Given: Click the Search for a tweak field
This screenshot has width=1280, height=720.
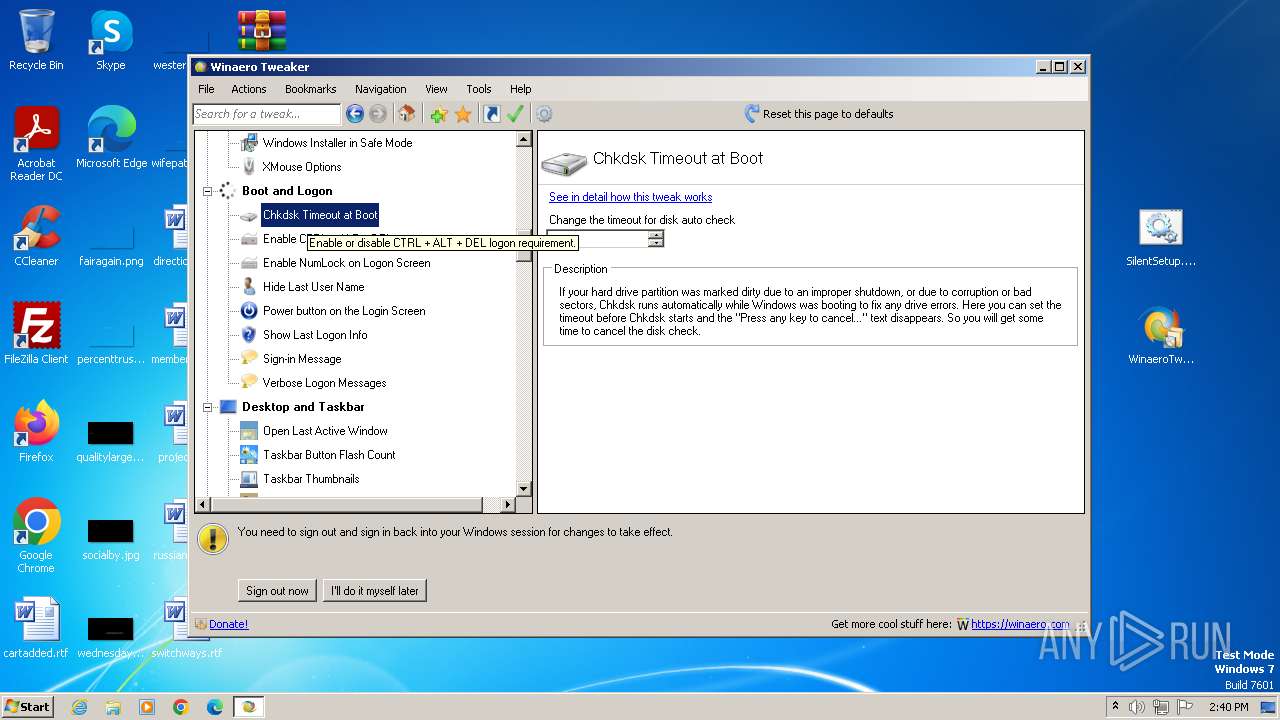Looking at the screenshot, I should (x=266, y=114).
